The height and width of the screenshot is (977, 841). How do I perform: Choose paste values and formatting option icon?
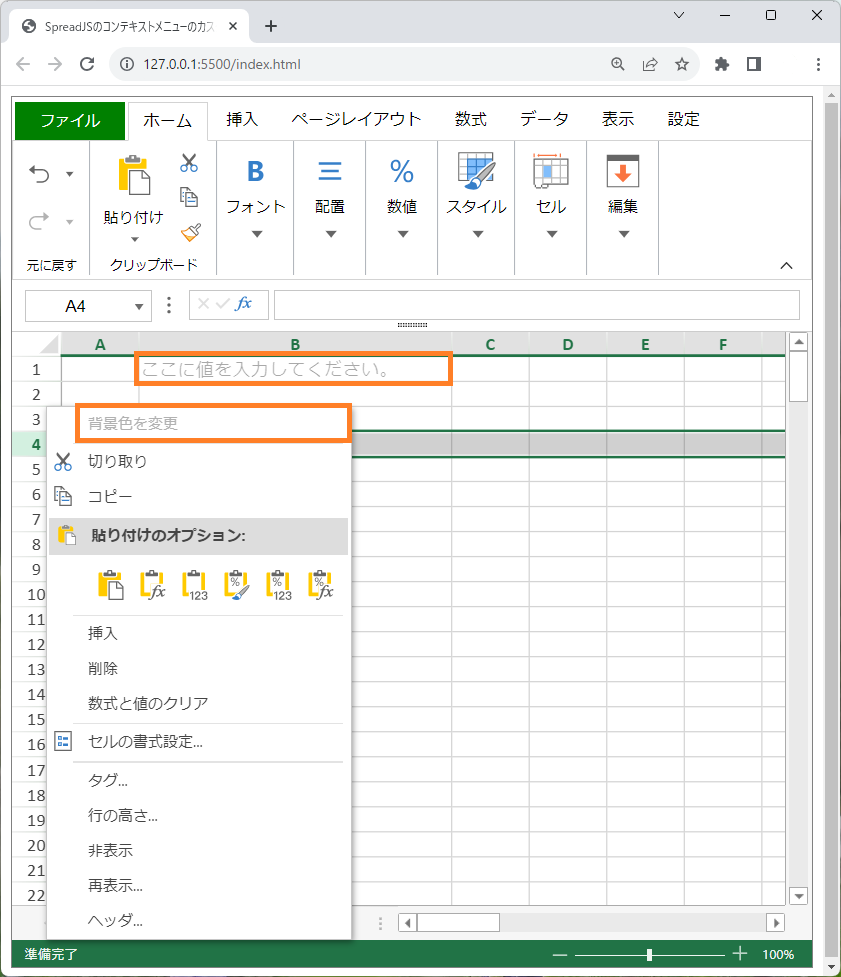point(279,585)
